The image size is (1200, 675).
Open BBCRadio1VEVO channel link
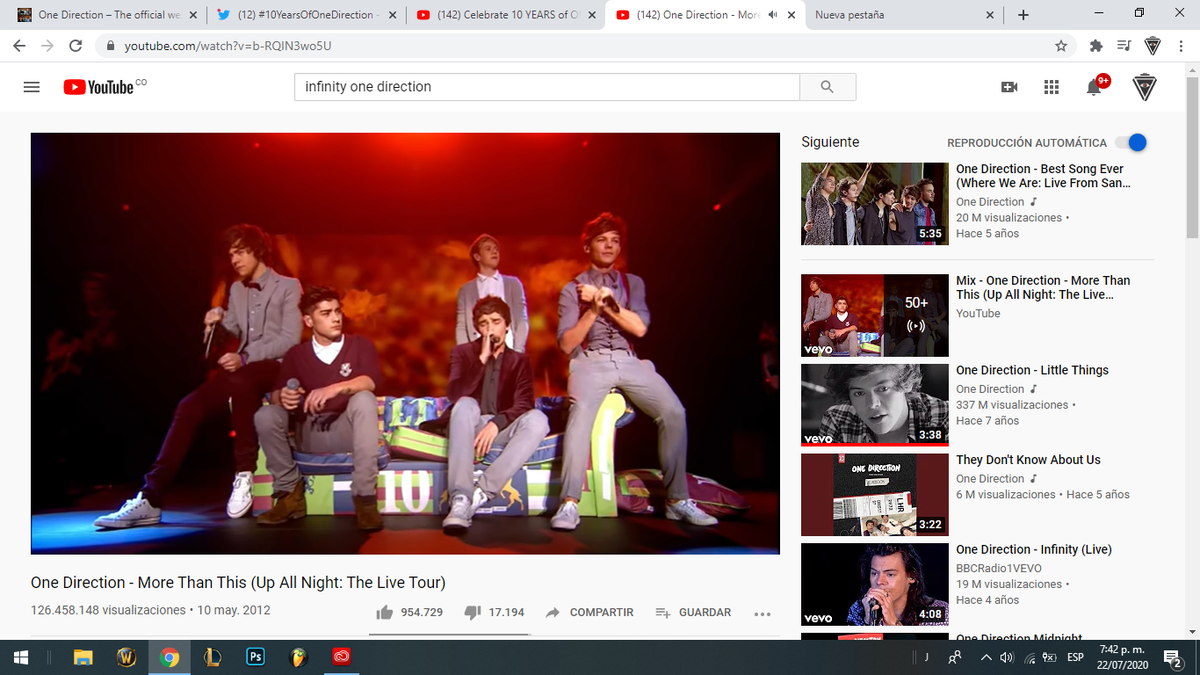pyautogui.click(x=1001, y=568)
